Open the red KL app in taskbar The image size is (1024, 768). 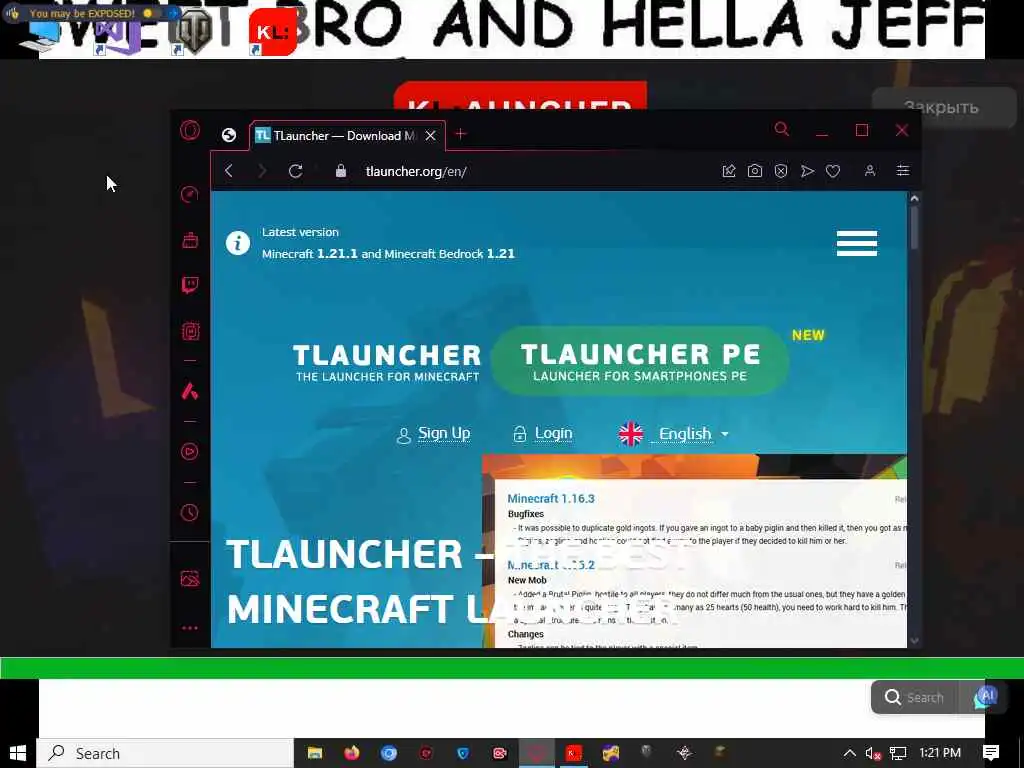[x=573, y=753]
